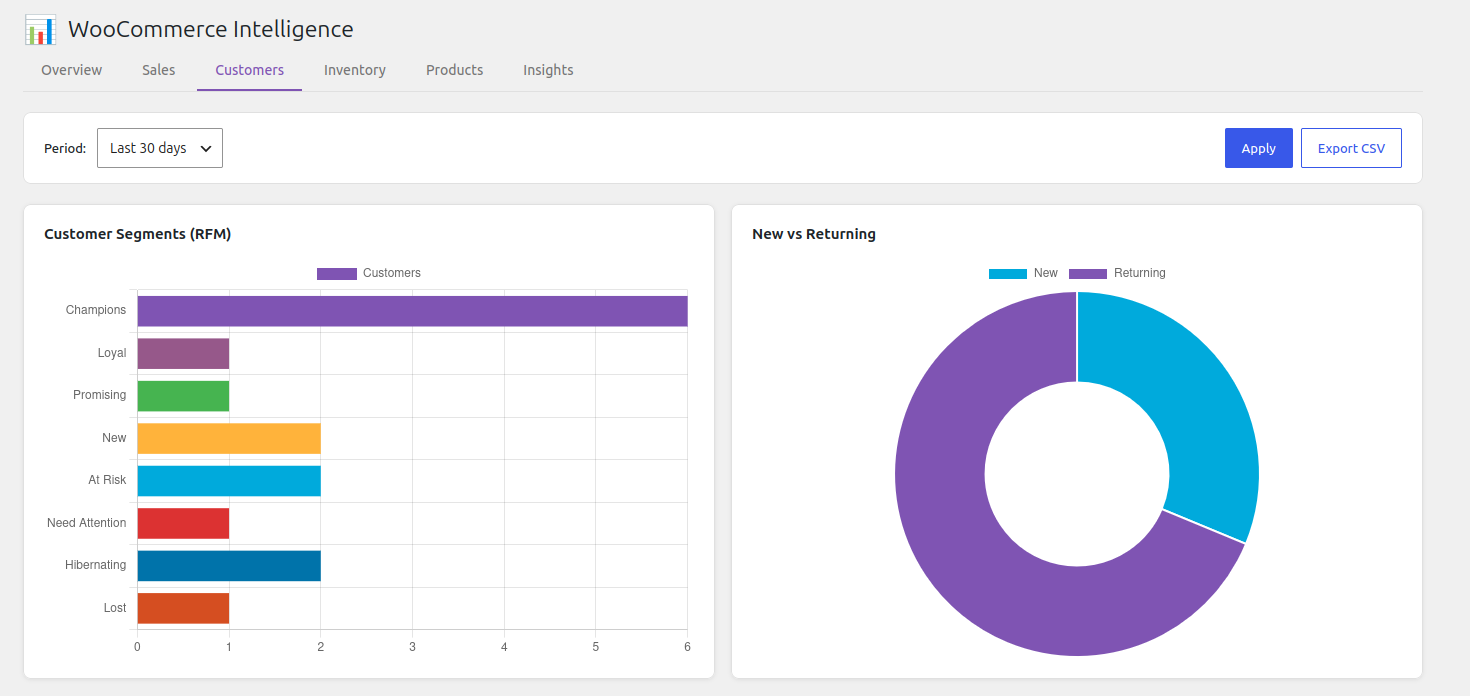
Task: Click the Loyal axis label
Action: point(112,353)
